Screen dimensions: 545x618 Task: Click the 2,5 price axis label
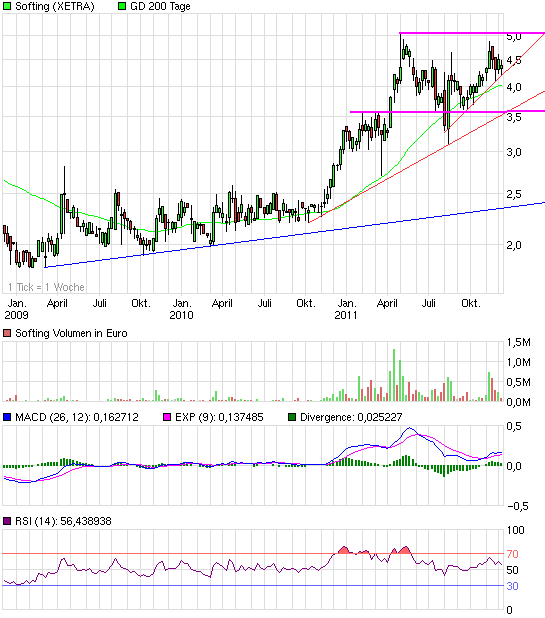click(x=514, y=194)
